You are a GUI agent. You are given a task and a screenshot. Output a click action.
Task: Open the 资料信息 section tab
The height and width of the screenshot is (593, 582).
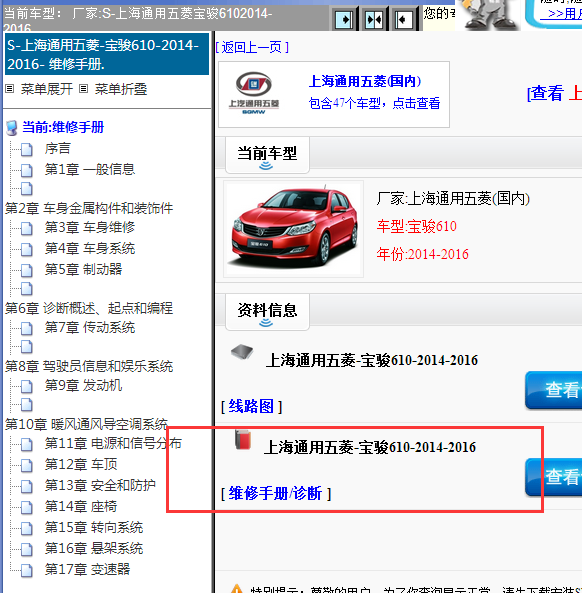(x=267, y=312)
